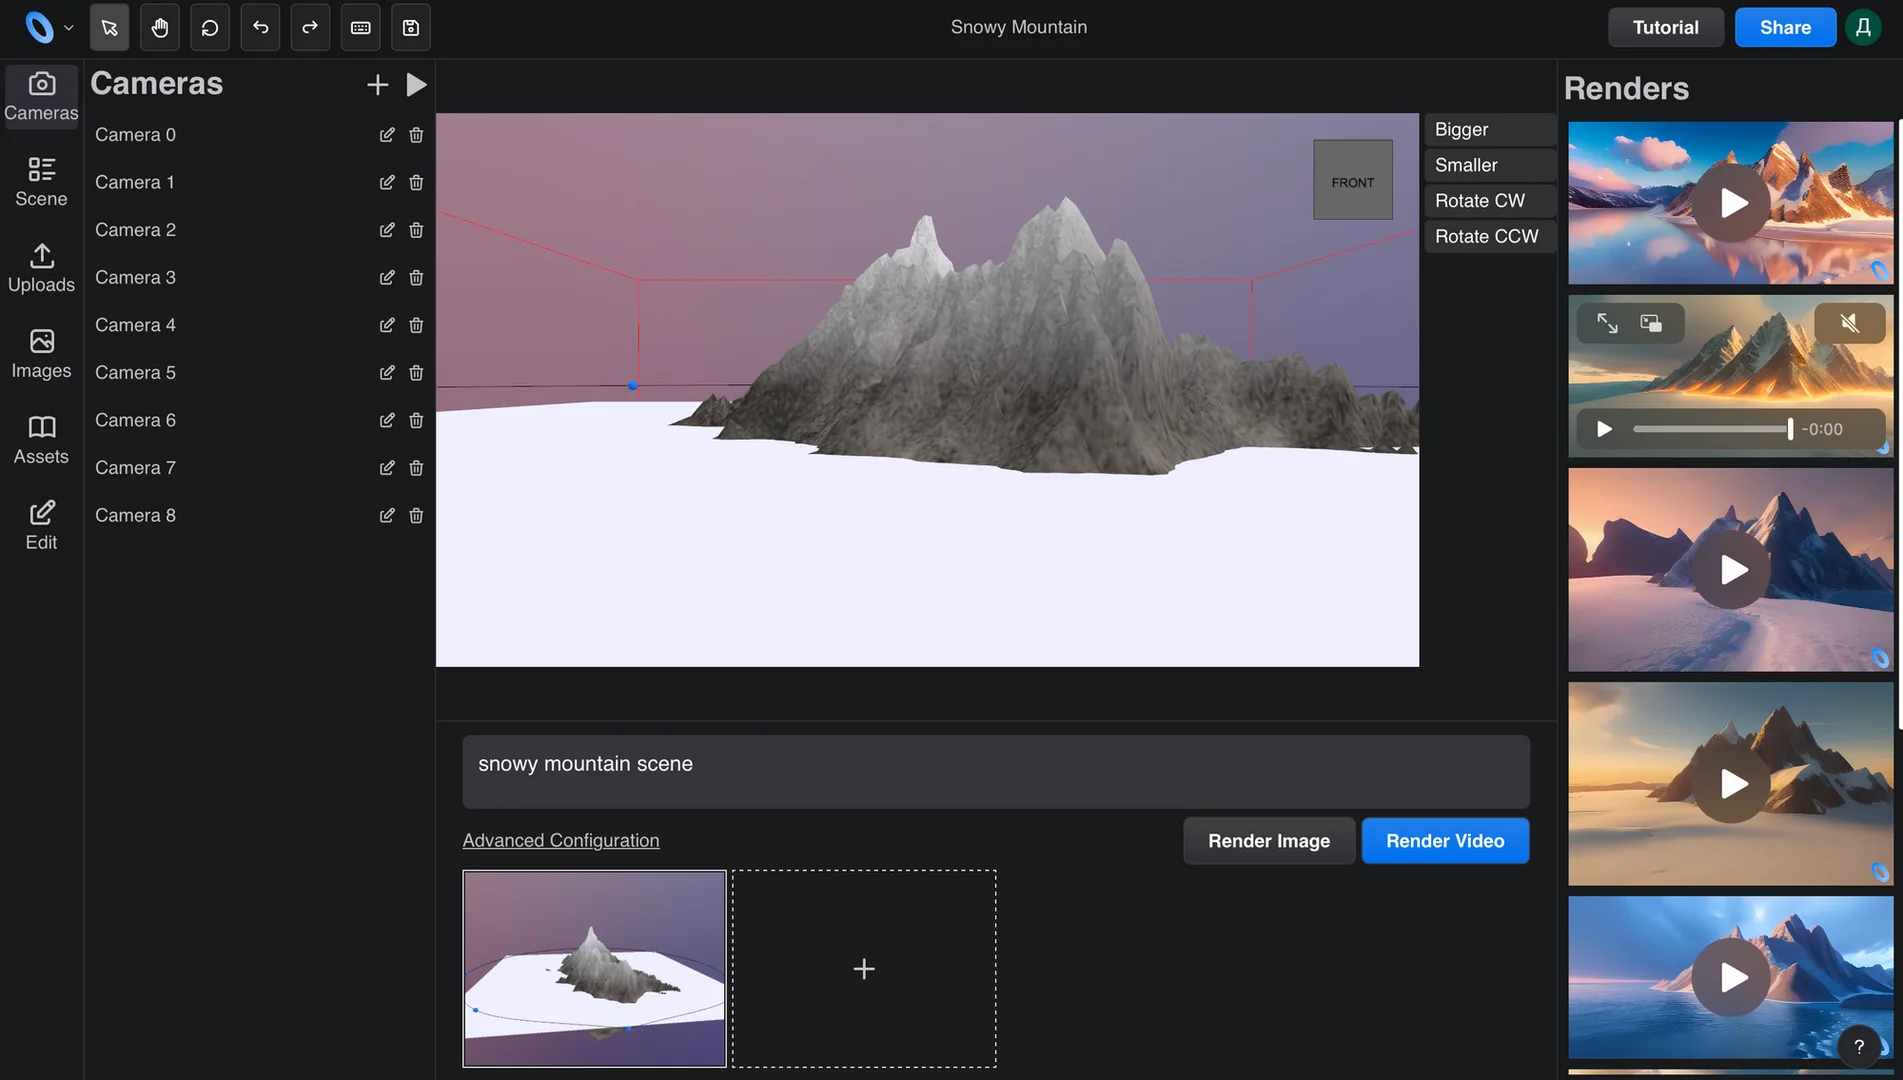This screenshot has width=1903, height=1080.
Task: Click the empty add-keyframe thumbnail slot
Action: (x=864, y=969)
